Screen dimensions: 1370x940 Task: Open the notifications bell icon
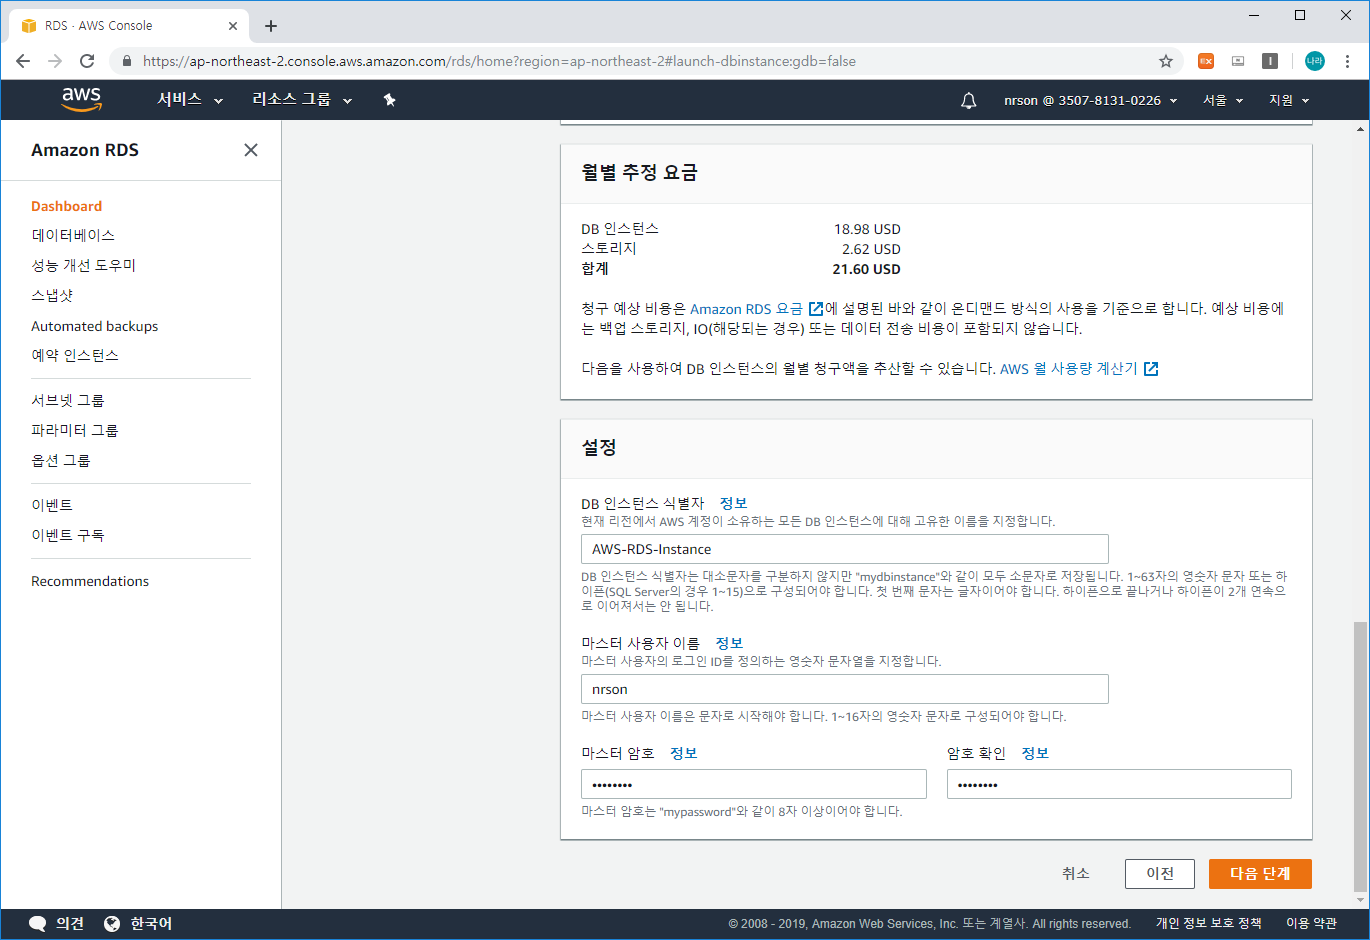tap(968, 100)
